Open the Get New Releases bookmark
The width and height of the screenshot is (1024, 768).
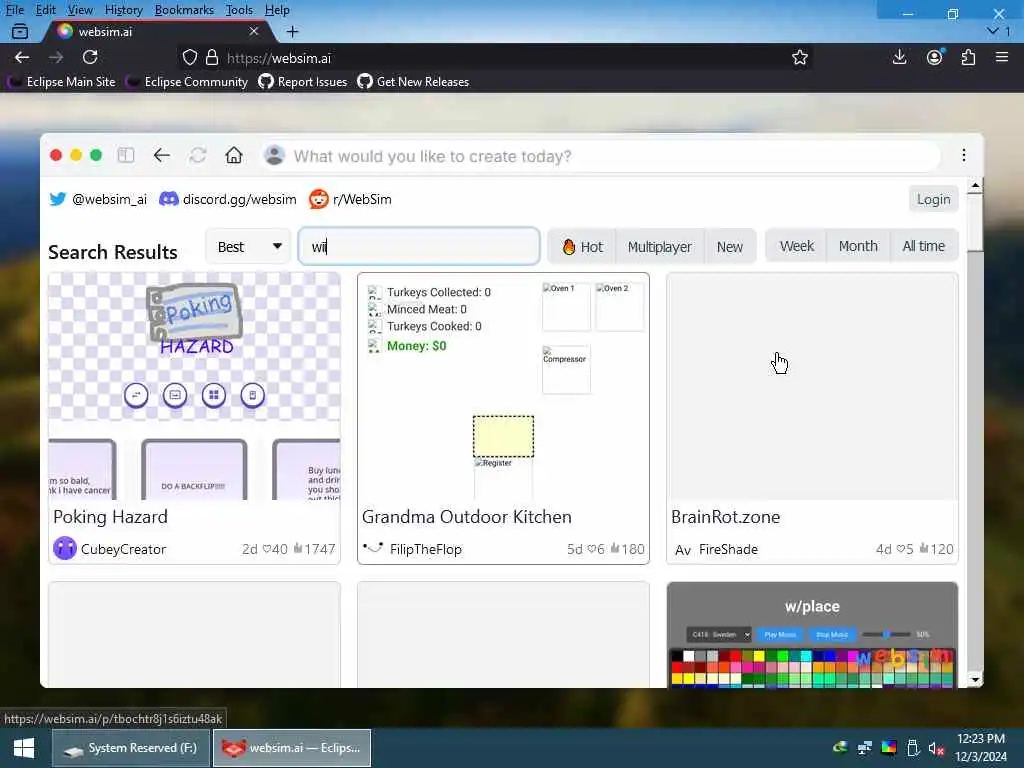point(413,82)
